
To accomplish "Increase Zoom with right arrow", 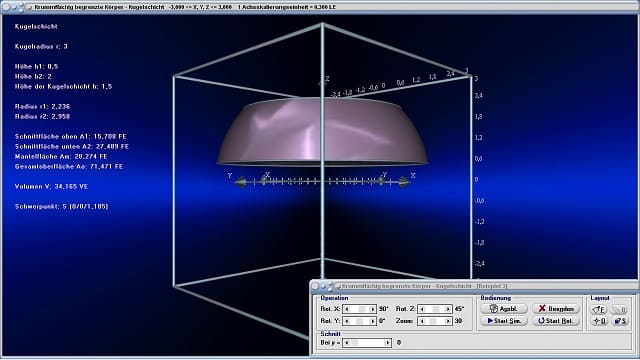I will (448, 321).
